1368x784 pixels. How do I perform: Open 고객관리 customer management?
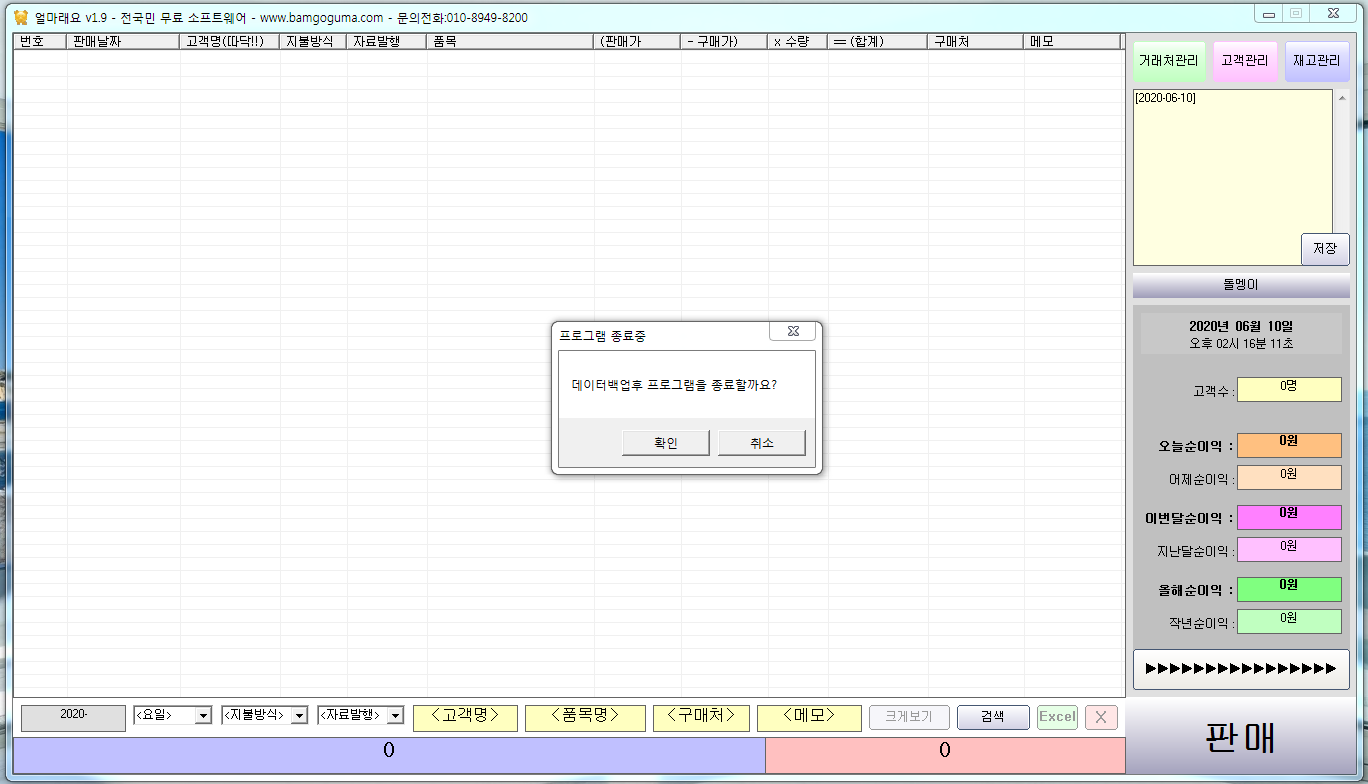click(x=1244, y=61)
